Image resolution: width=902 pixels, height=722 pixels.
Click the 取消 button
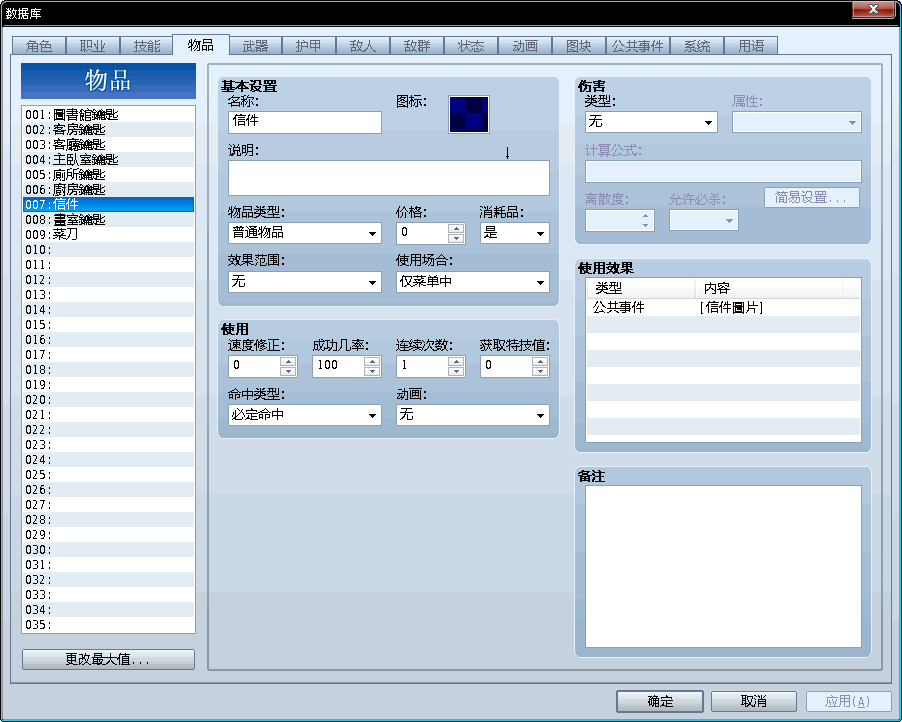point(754,701)
